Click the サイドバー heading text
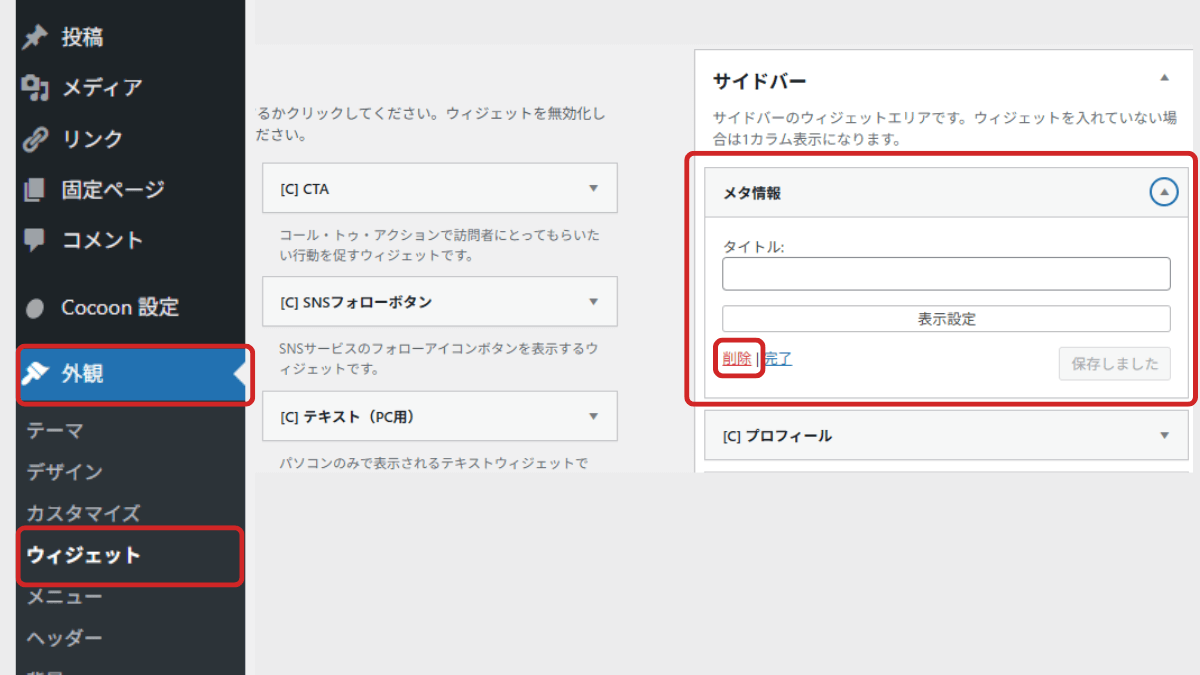This screenshot has height=675, width=1200. point(759,81)
